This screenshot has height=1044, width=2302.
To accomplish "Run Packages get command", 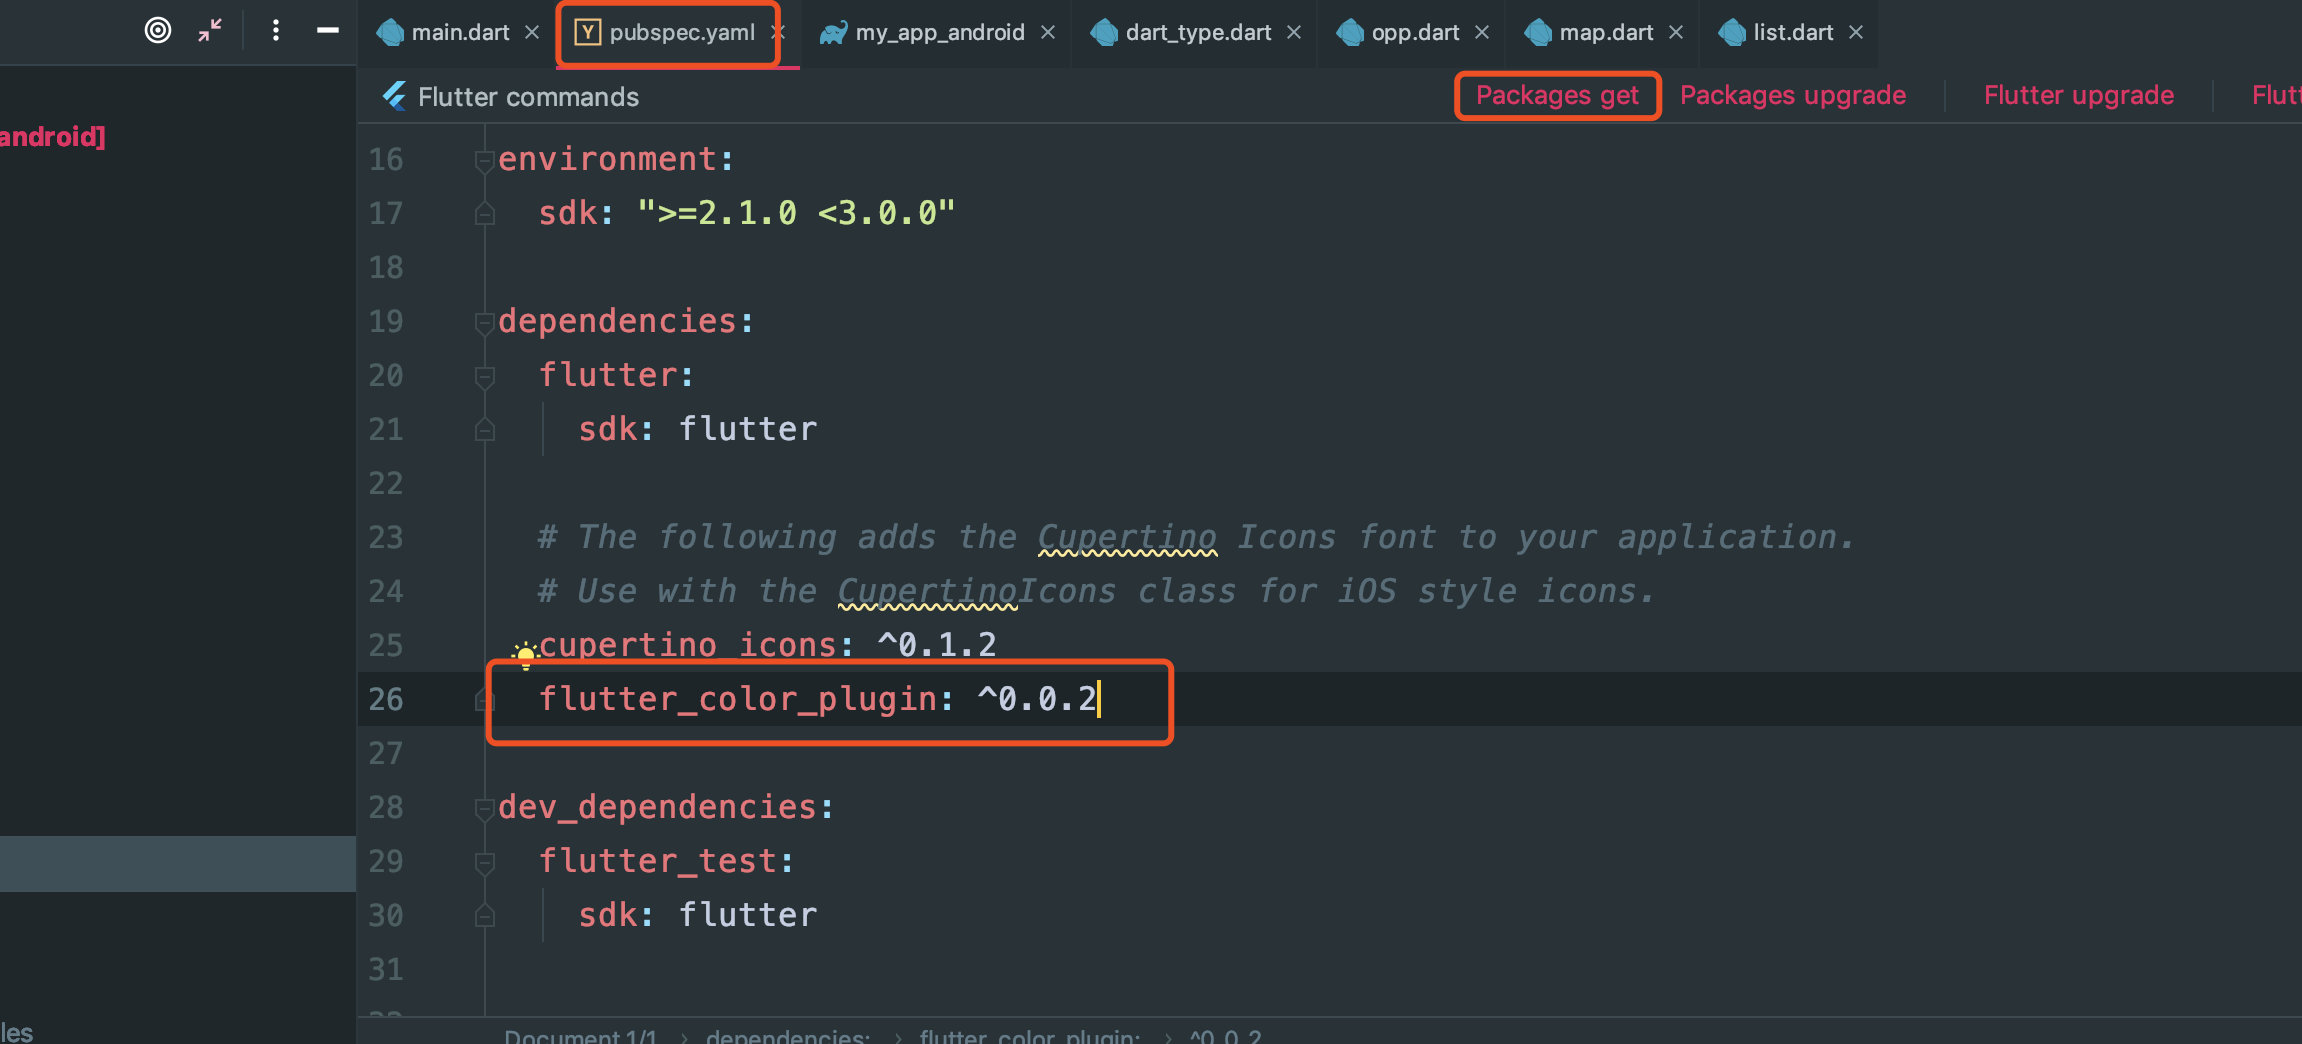I will pyautogui.click(x=1557, y=95).
